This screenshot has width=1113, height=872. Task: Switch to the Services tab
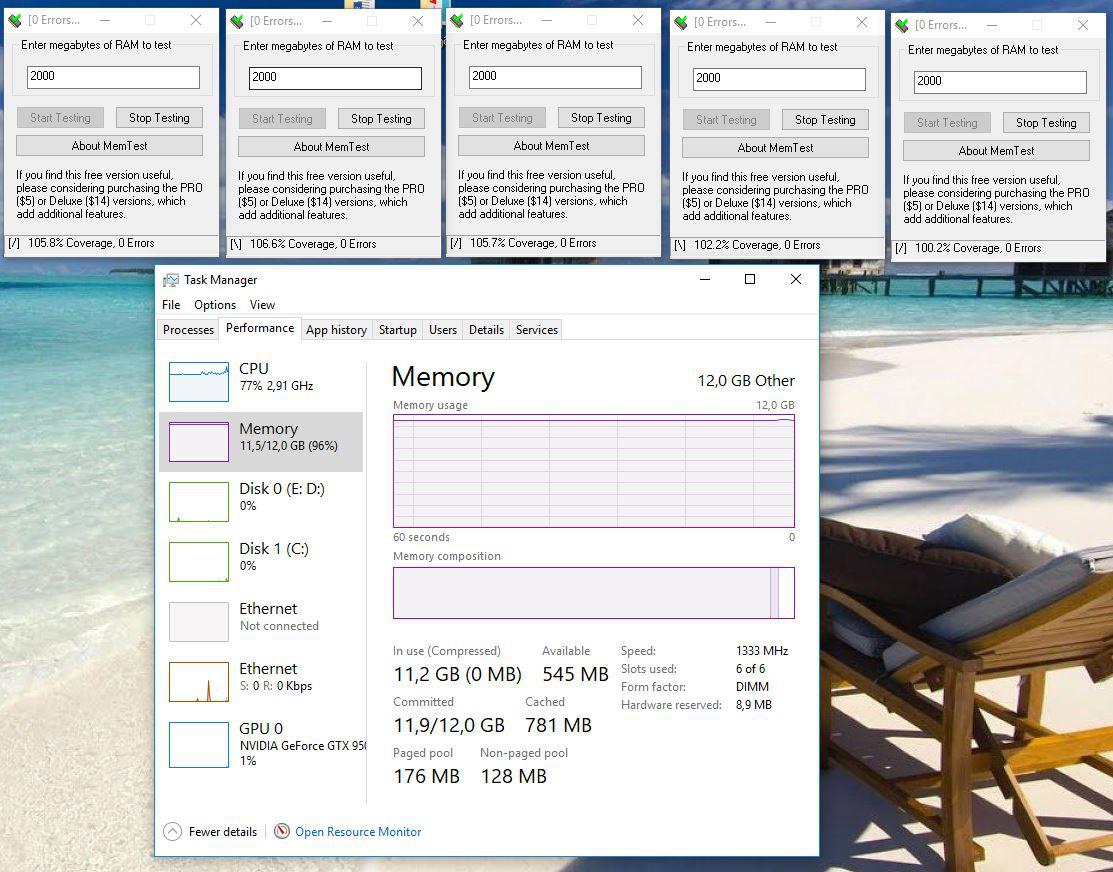(536, 330)
